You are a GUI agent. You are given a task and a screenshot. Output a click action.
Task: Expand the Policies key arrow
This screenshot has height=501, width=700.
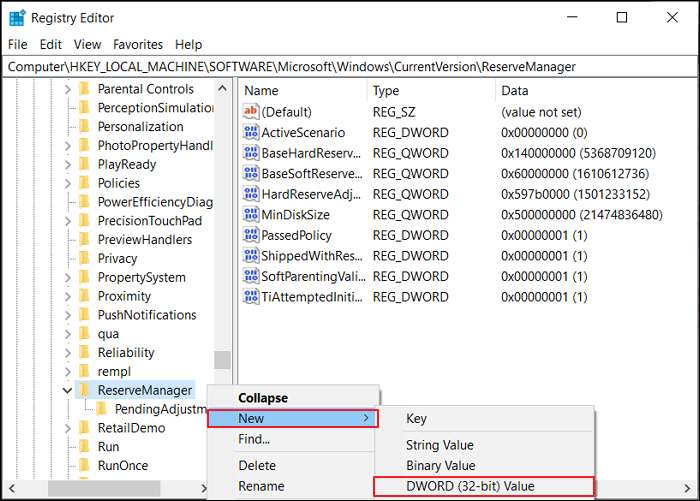(x=67, y=183)
